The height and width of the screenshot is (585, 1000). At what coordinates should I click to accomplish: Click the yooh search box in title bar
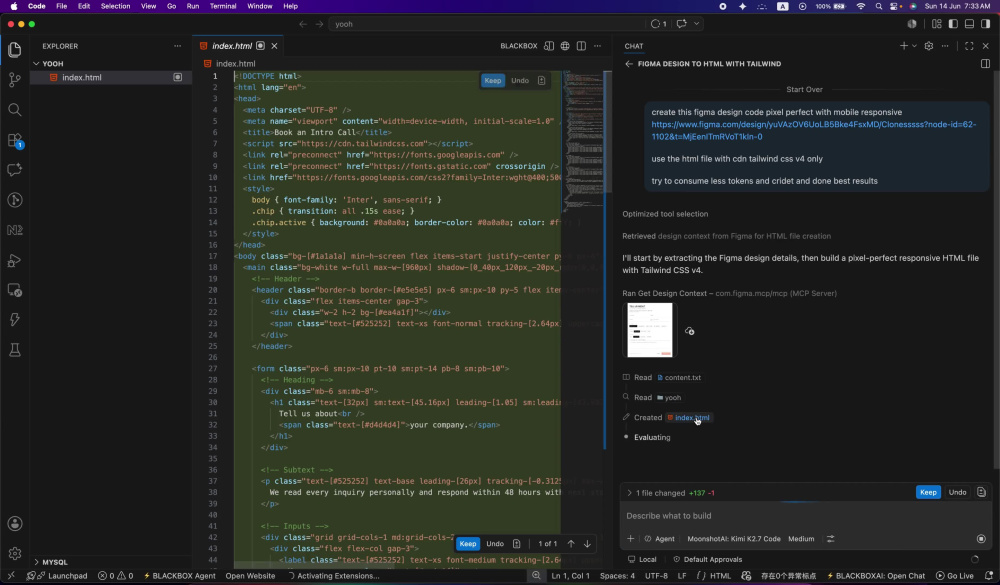click(488, 24)
